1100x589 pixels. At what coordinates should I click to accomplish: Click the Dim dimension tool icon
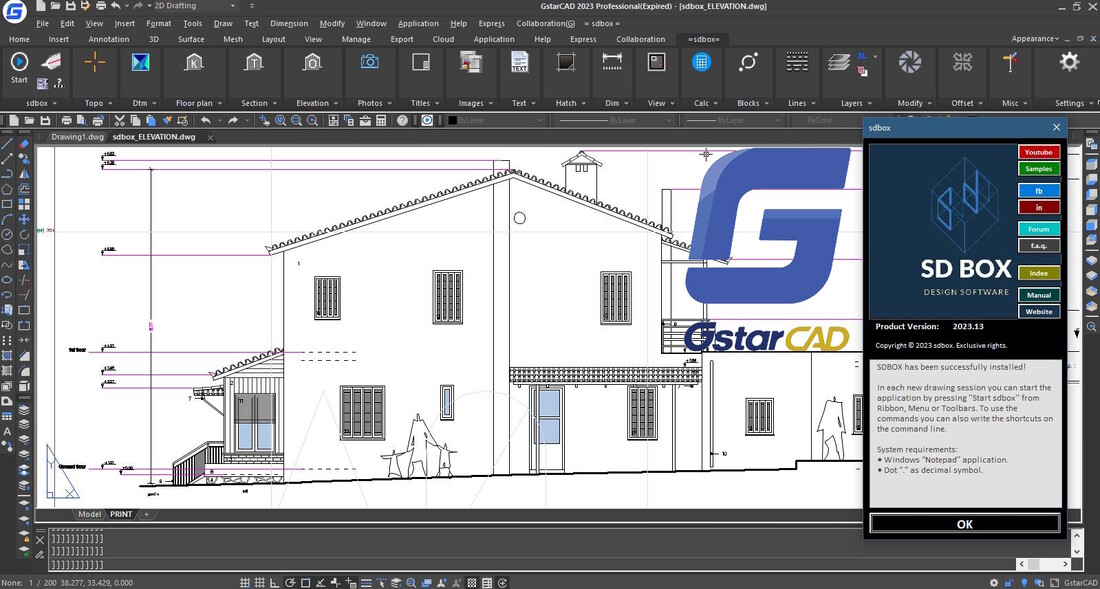pyautogui.click(x=611, y=62)
